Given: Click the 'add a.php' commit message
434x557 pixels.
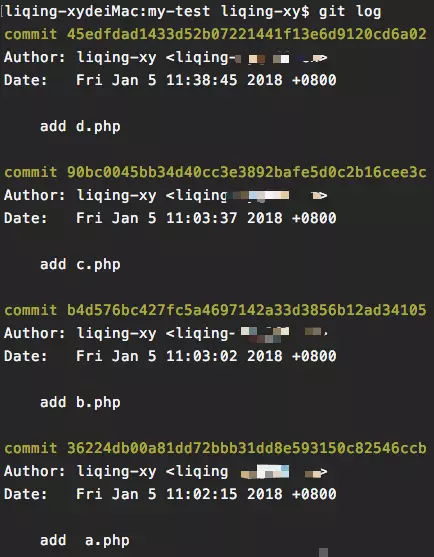Looking at the screenshot, I should tap(85, 541).
